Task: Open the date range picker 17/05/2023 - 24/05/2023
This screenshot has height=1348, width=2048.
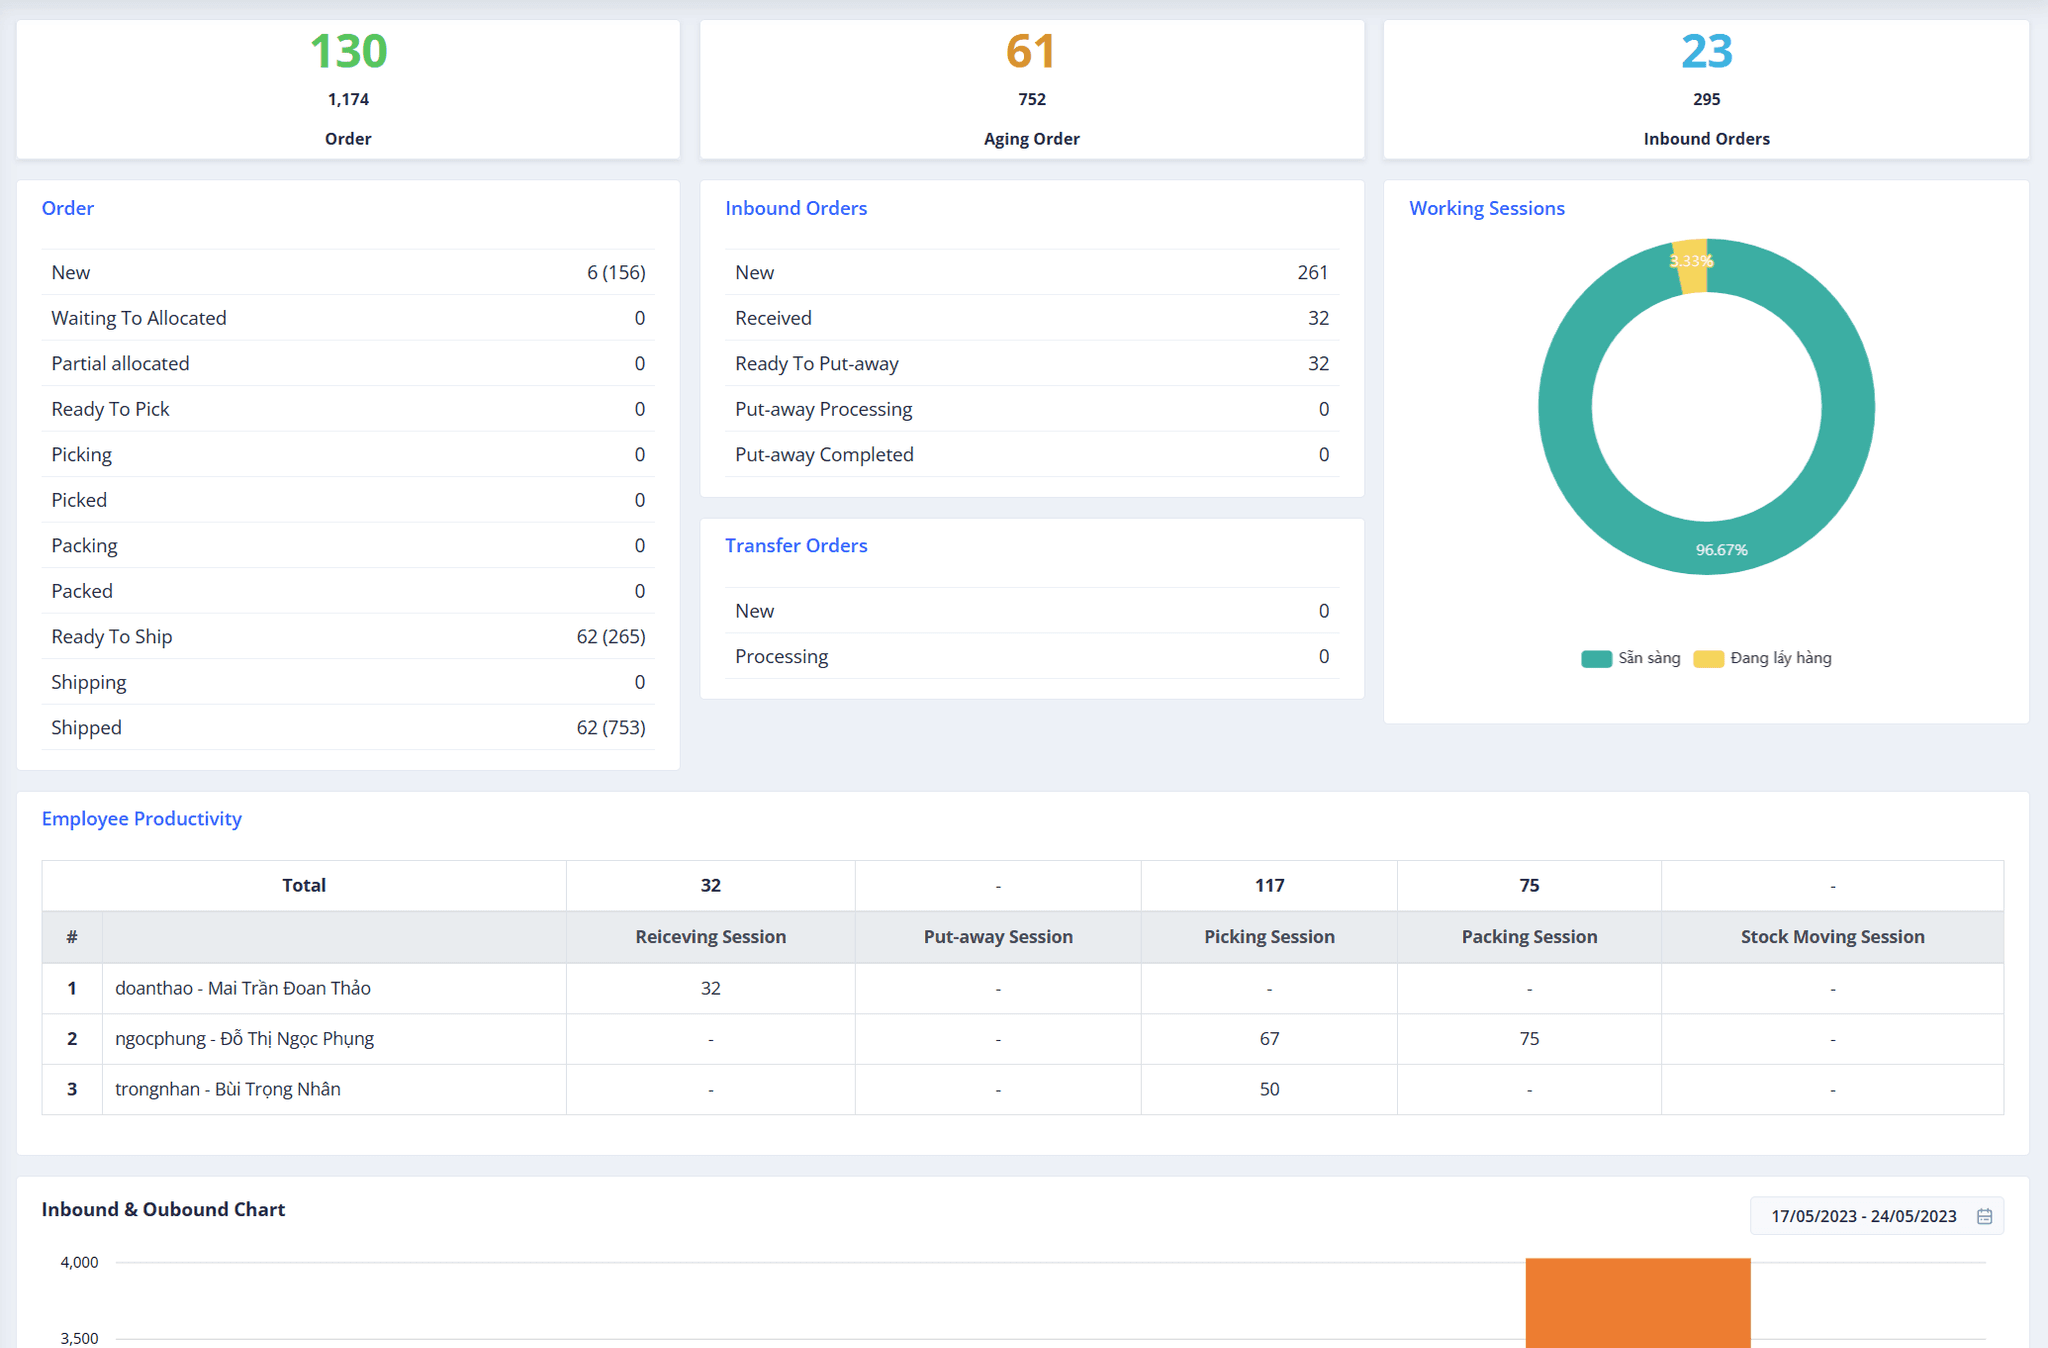Action: point(1862,1216)
